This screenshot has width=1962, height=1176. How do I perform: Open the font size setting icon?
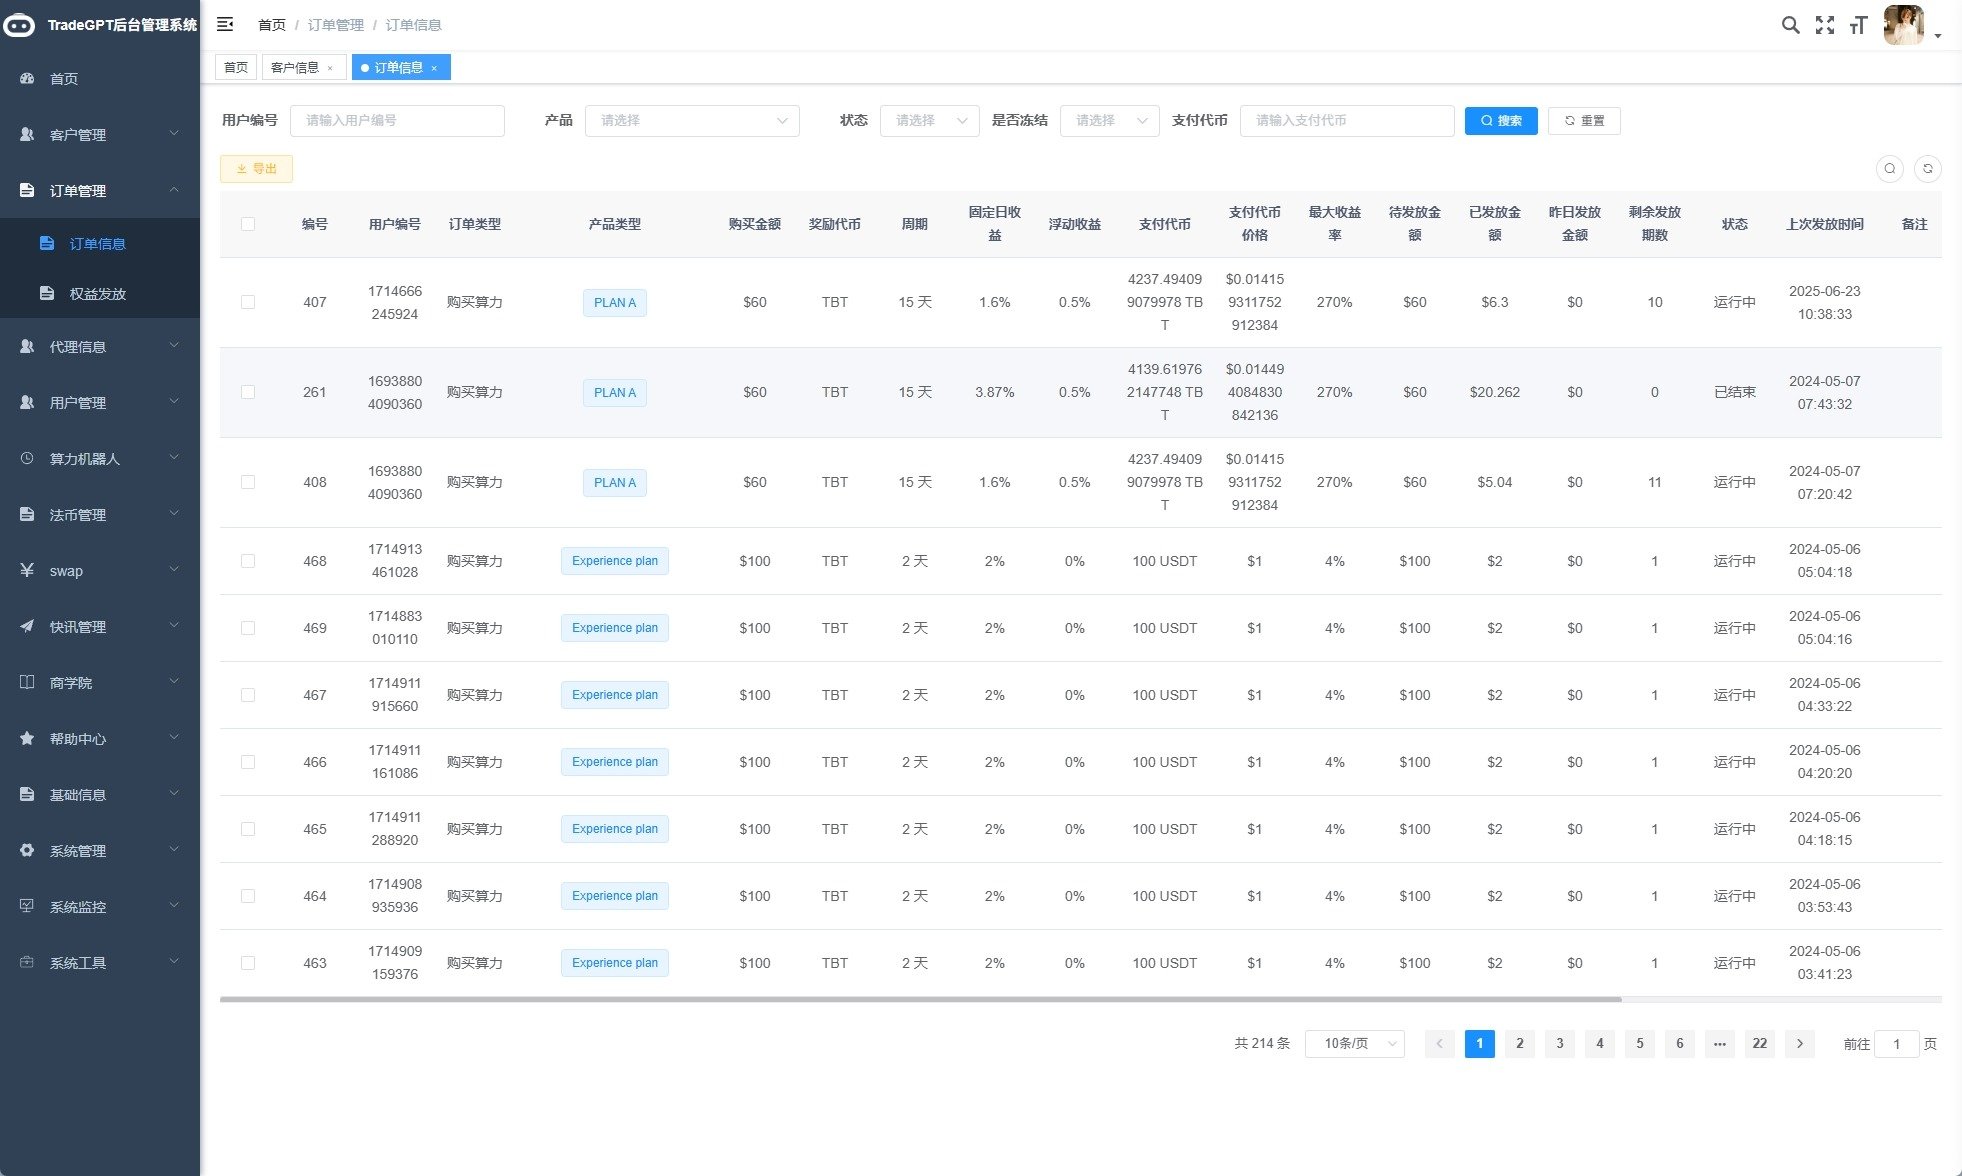click(1858, 25)
